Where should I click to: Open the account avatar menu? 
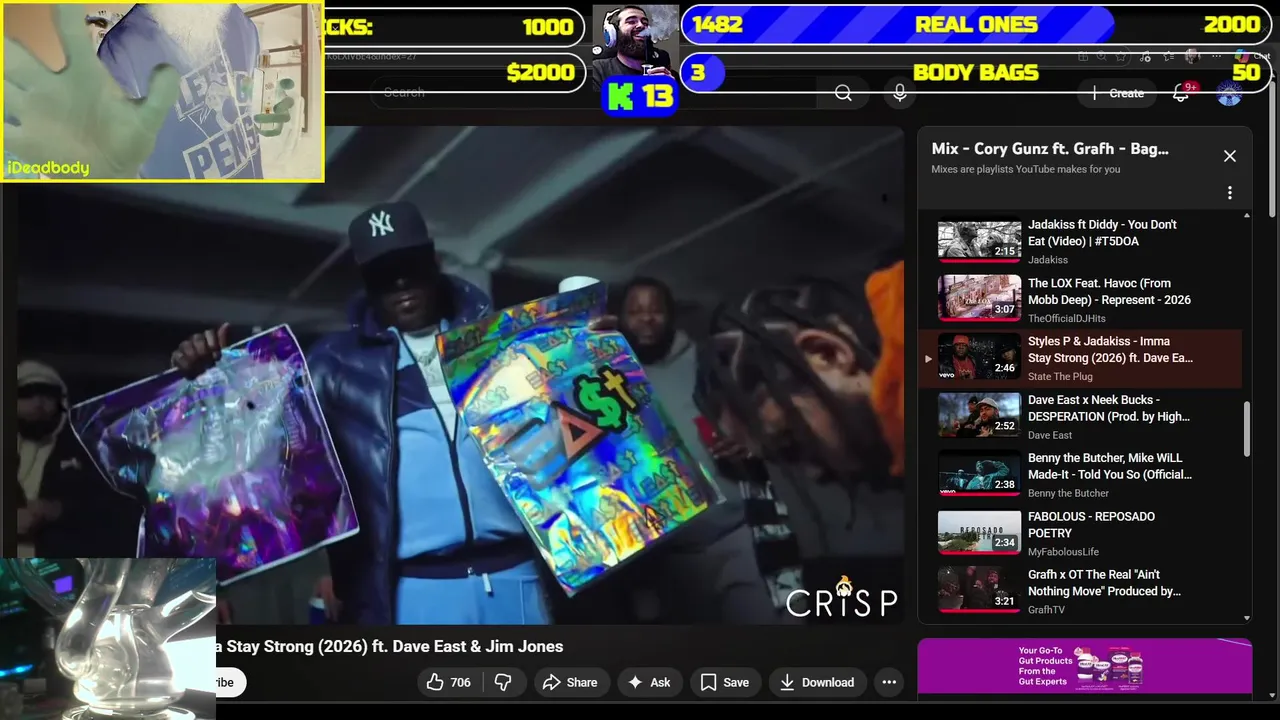coord(1229,93)
